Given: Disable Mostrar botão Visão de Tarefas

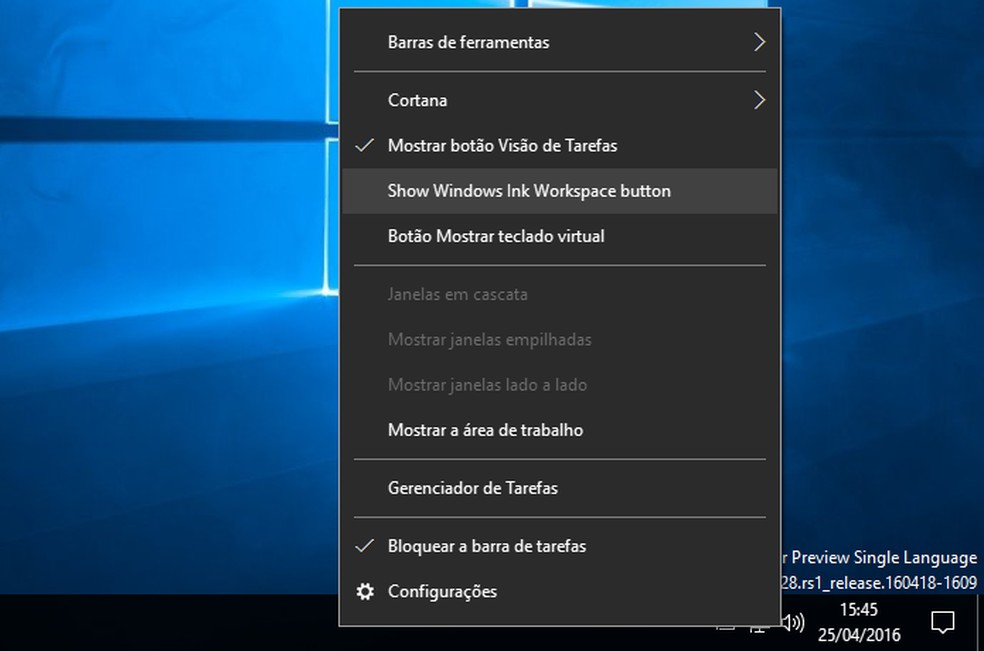Looking at the screenshot, I should click(x=504, y=145).
